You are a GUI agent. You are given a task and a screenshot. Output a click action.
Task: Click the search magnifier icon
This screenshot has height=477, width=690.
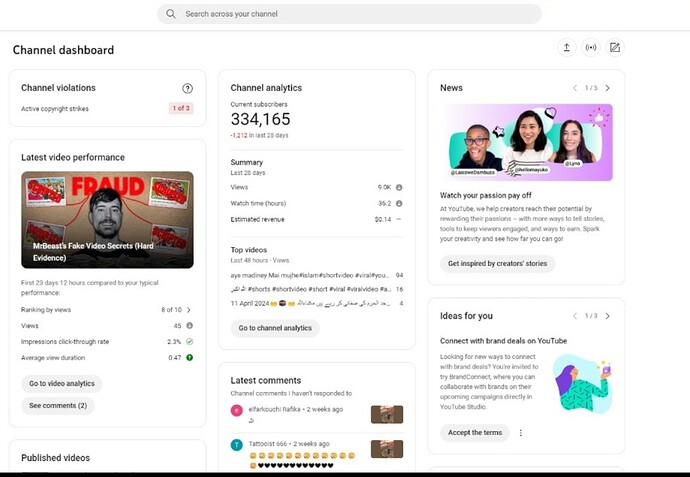coord(171,14)
